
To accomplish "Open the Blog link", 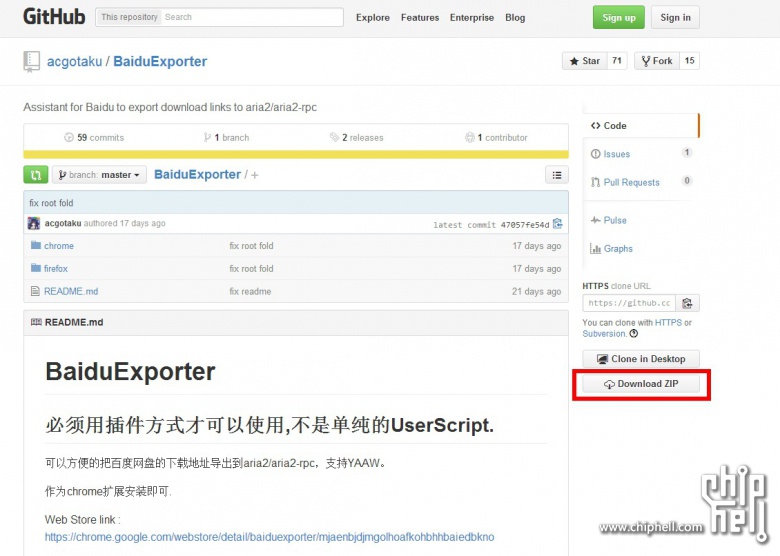I will click(515, 17).
